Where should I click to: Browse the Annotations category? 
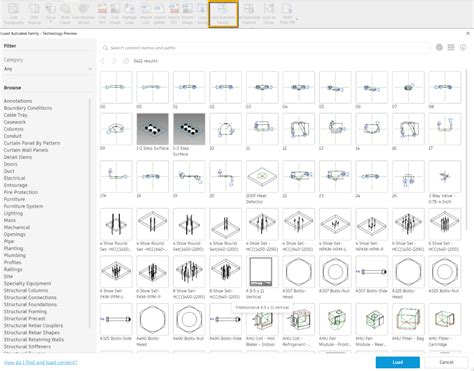pyautogui.click(x=18, y=101)
